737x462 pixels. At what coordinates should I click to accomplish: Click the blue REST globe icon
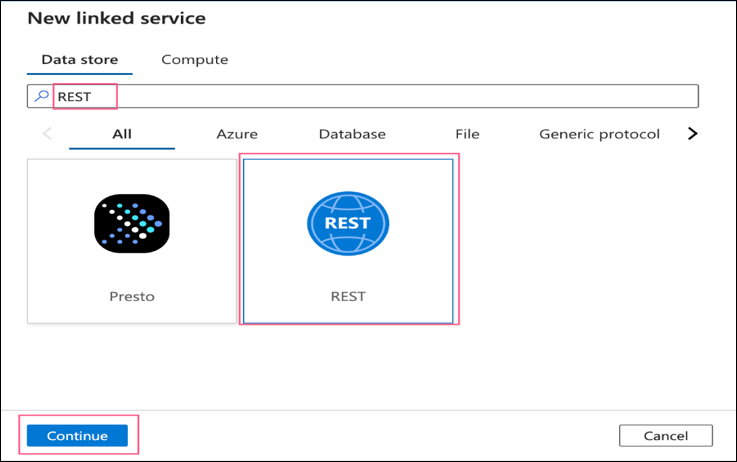[x=348, y=223]
